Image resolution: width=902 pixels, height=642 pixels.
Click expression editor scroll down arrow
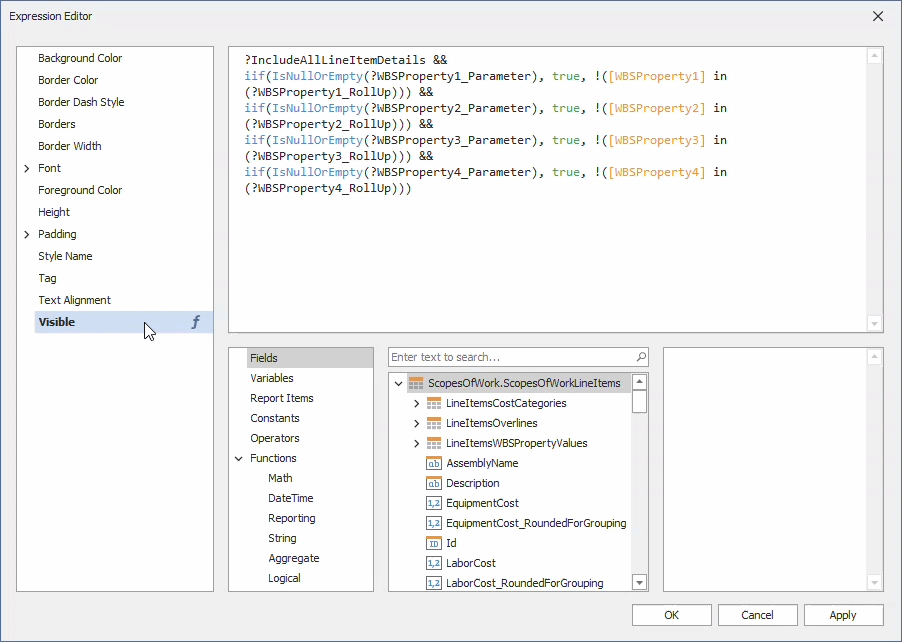(874, 324)
